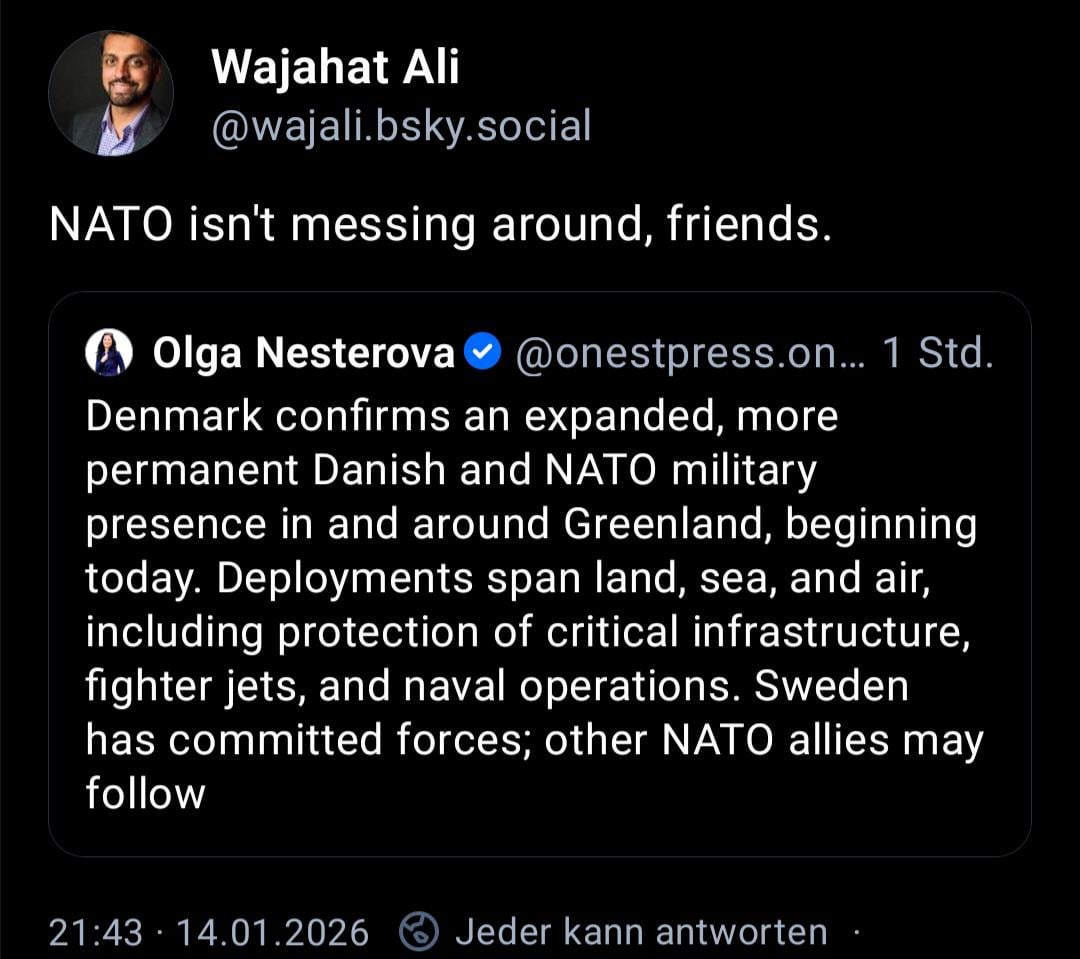Click the "Wajahat Ali" display name
Viewport: 1080px width, 959px height.
tap(336, 68)
